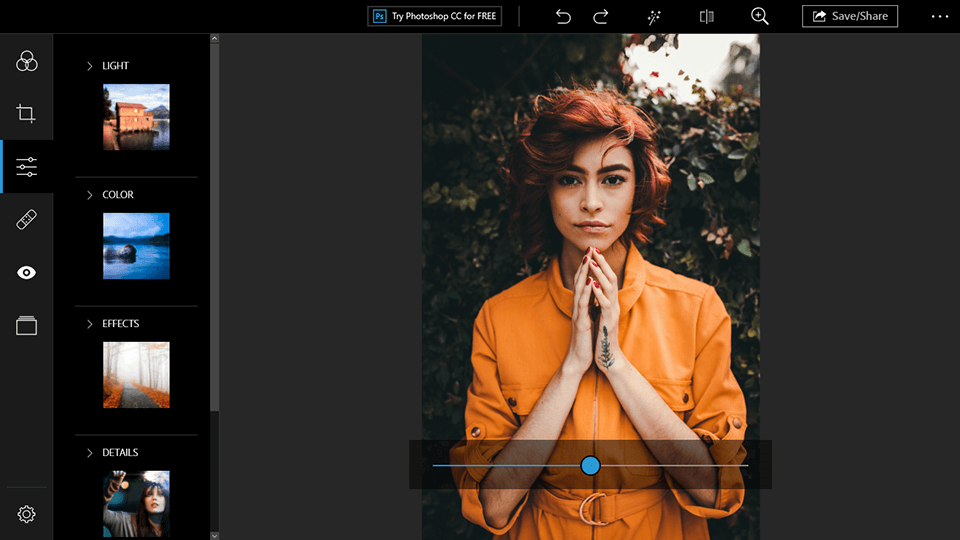
Task: Toggle the Red Eye tool
Action: (x=27, y=273)
